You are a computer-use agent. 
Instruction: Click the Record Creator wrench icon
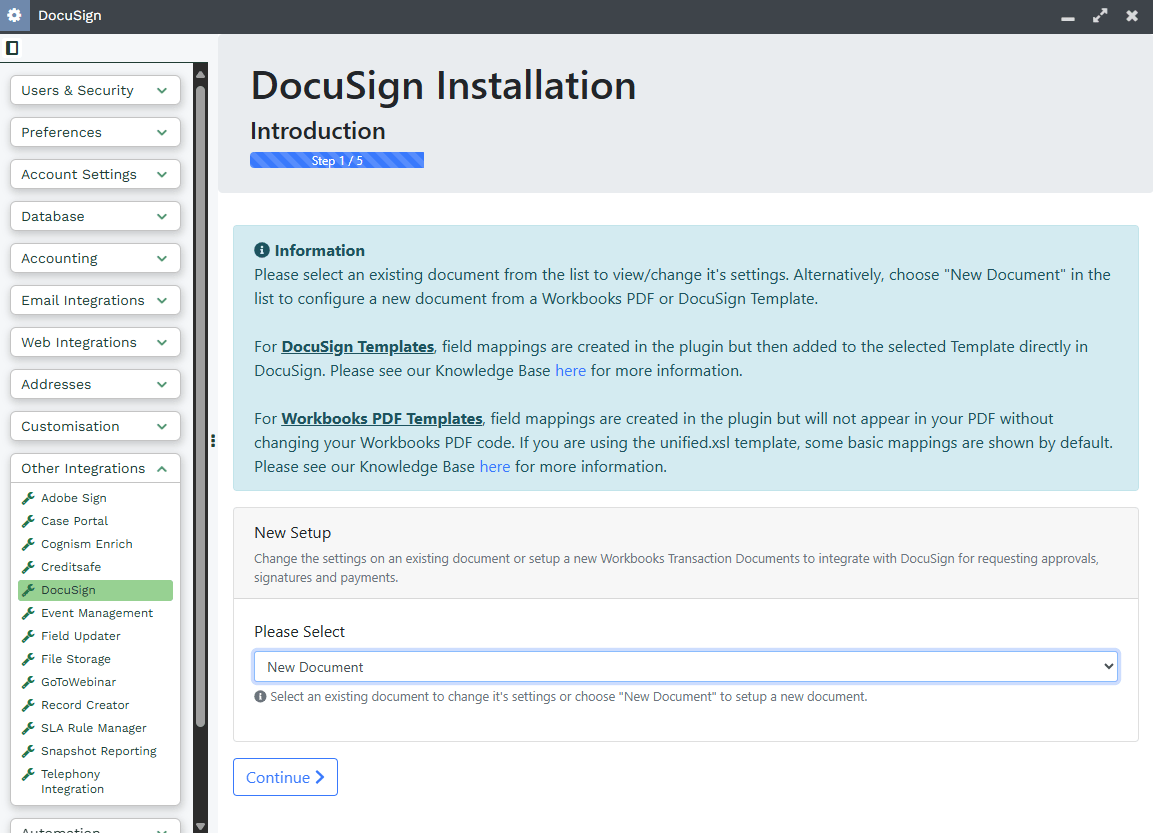coord(28,704)
